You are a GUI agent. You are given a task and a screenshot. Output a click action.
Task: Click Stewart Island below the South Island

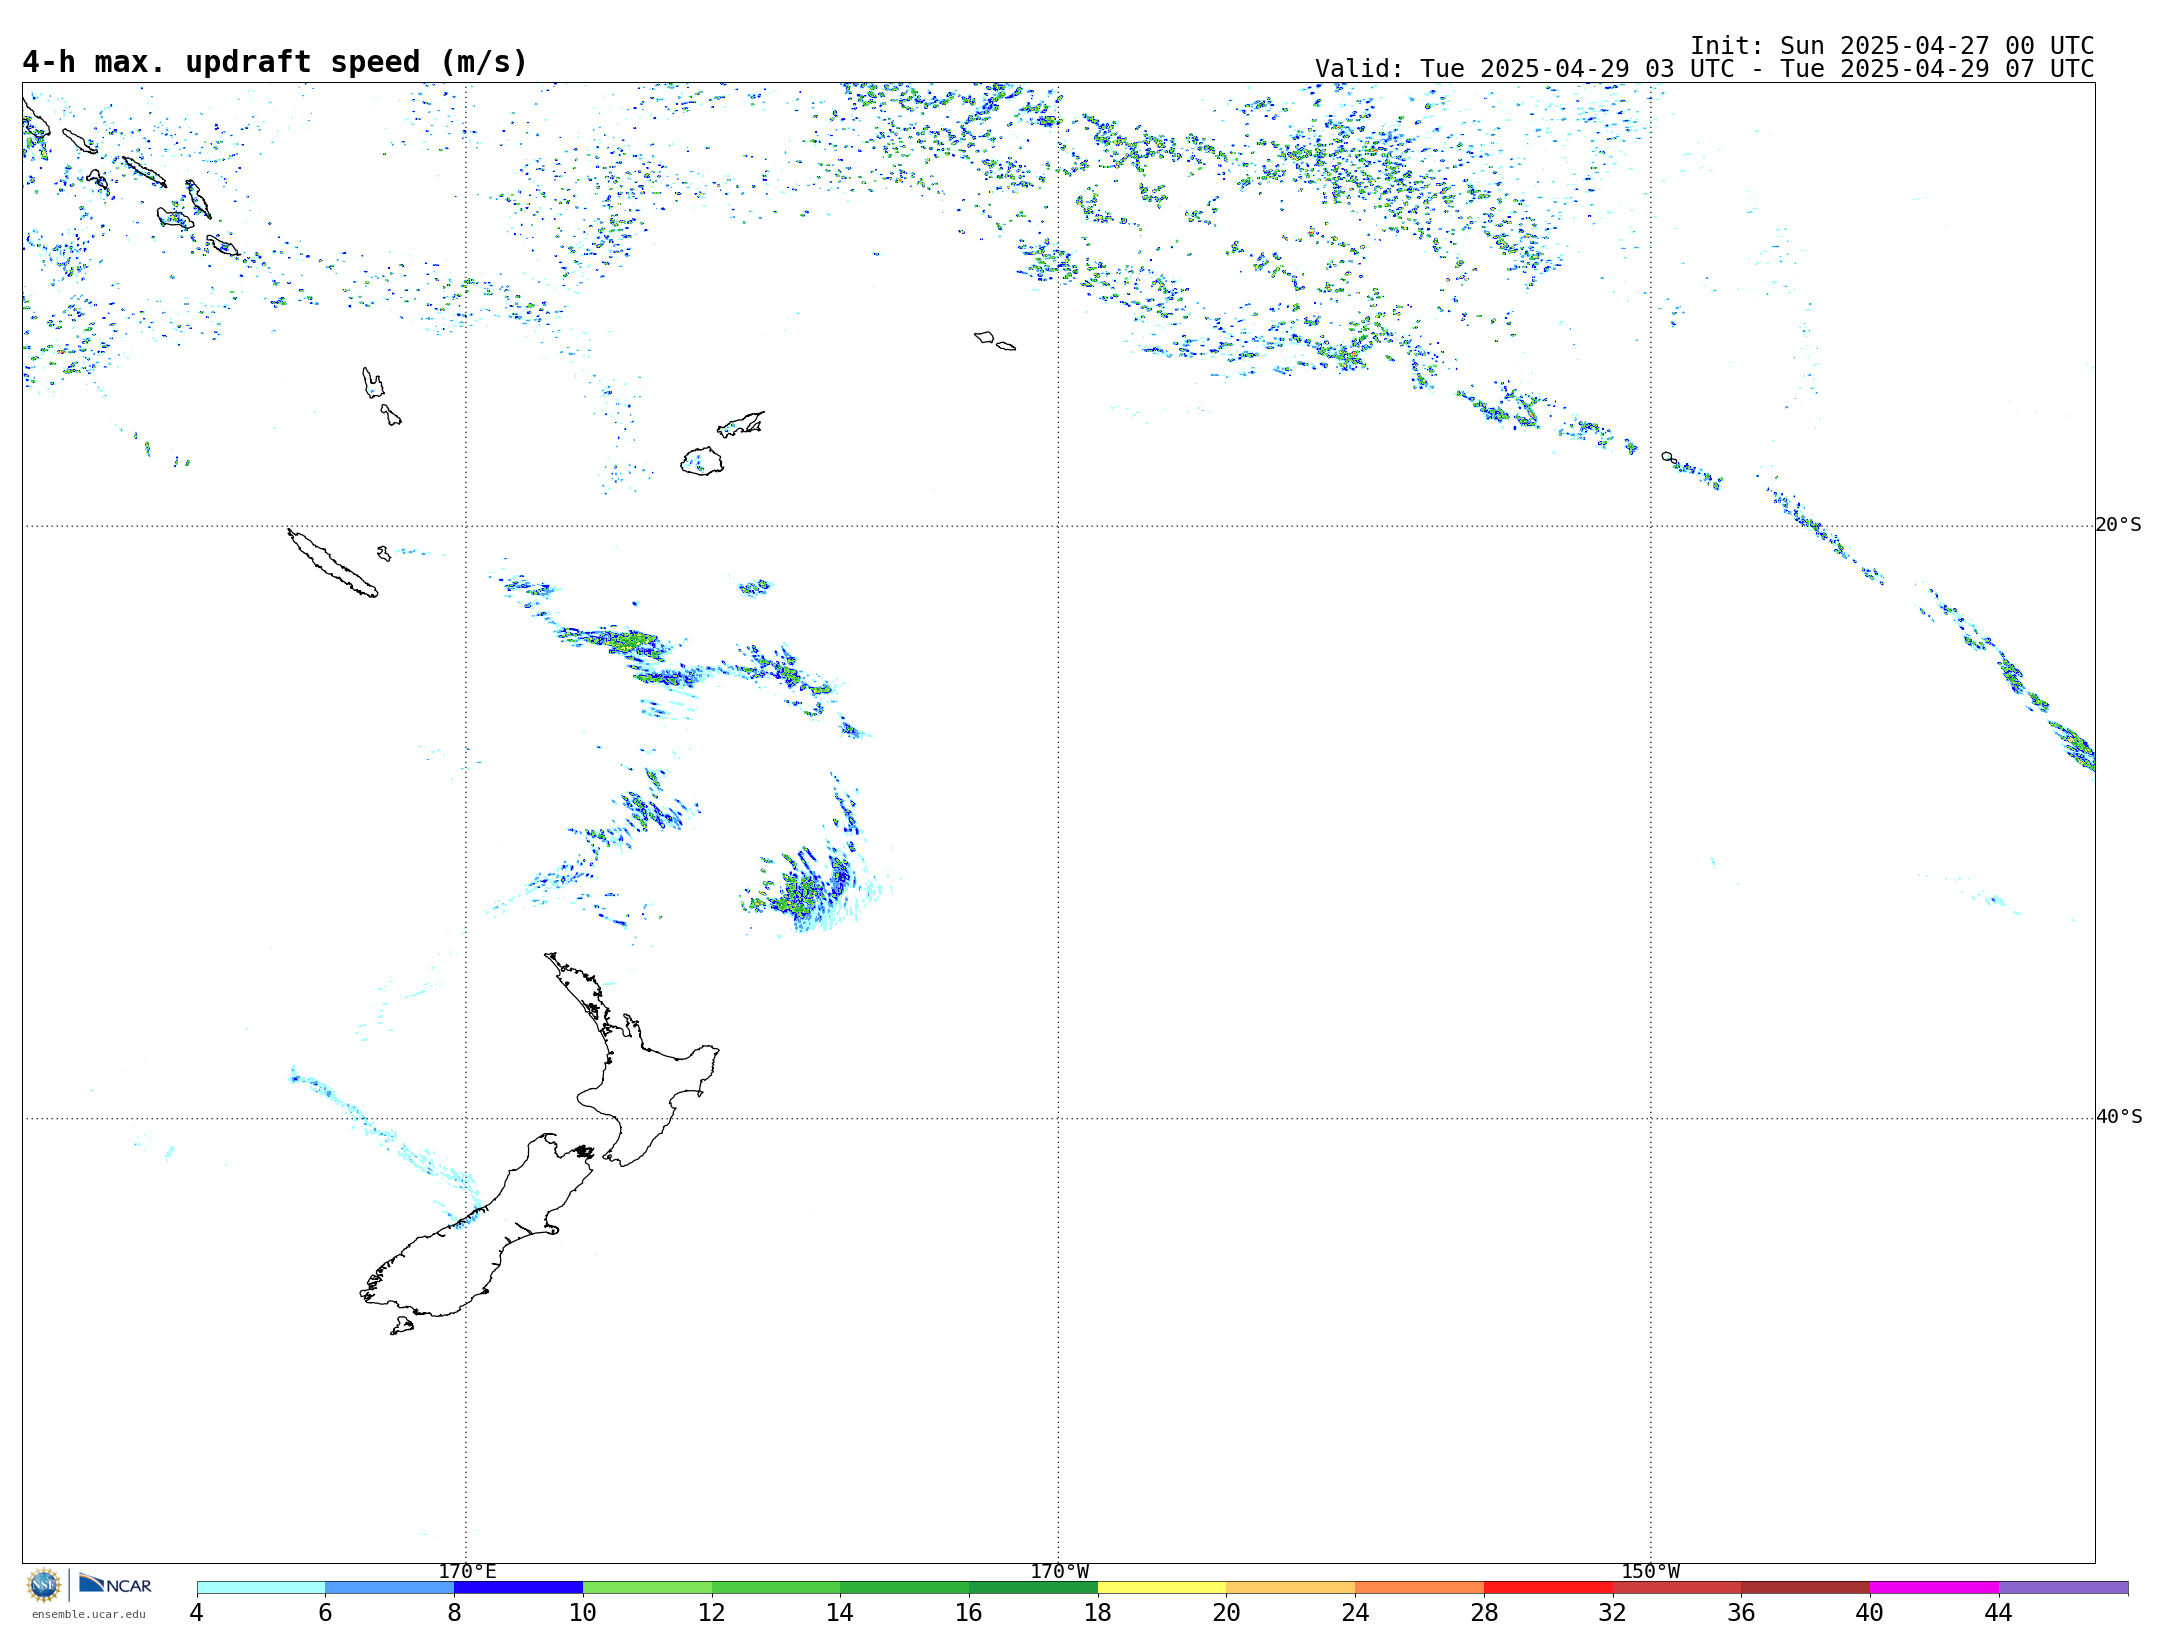402,1326
